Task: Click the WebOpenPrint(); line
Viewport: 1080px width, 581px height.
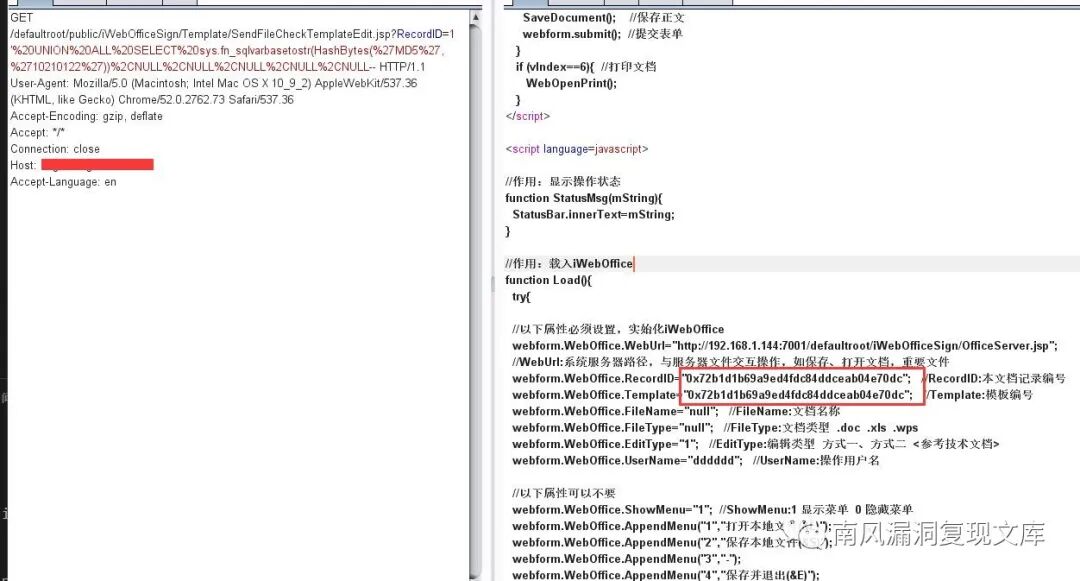Action: click(x=572, y=83)
